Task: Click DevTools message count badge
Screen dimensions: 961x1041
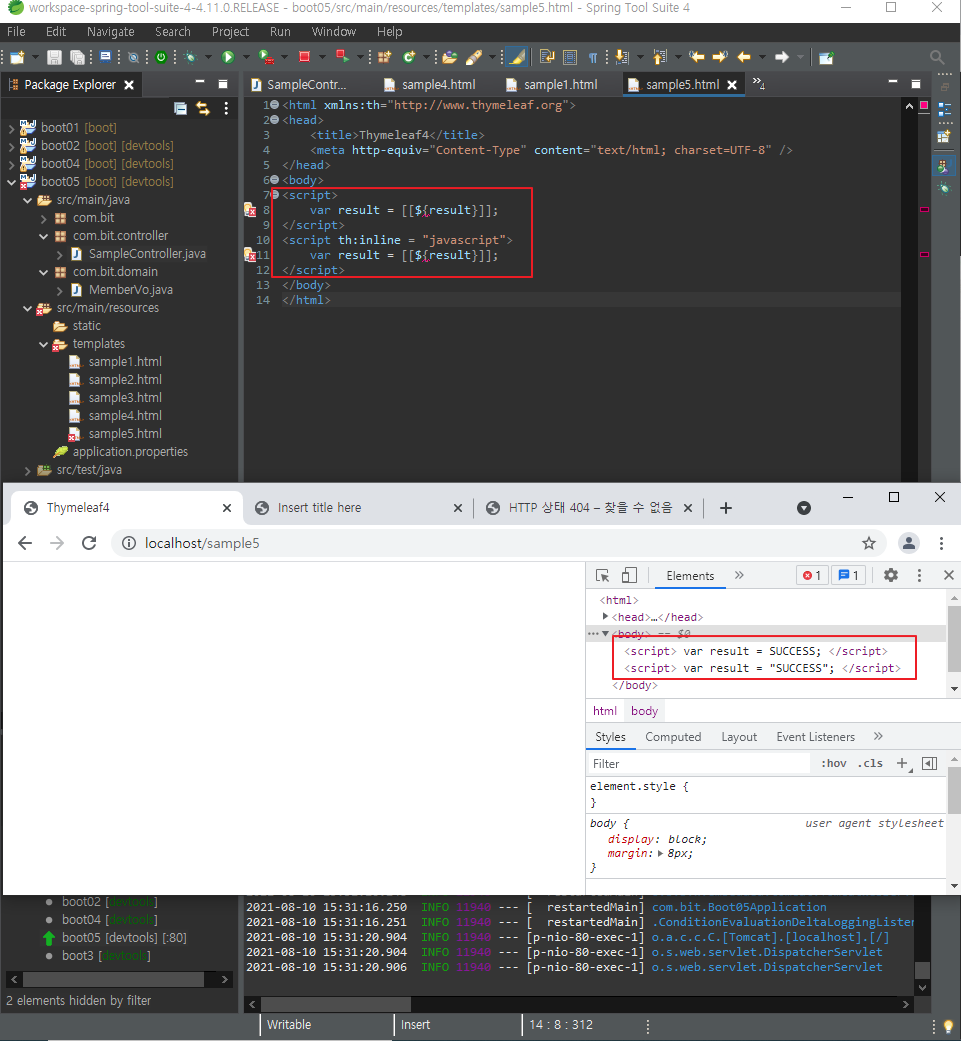Action: click(849, 576)
